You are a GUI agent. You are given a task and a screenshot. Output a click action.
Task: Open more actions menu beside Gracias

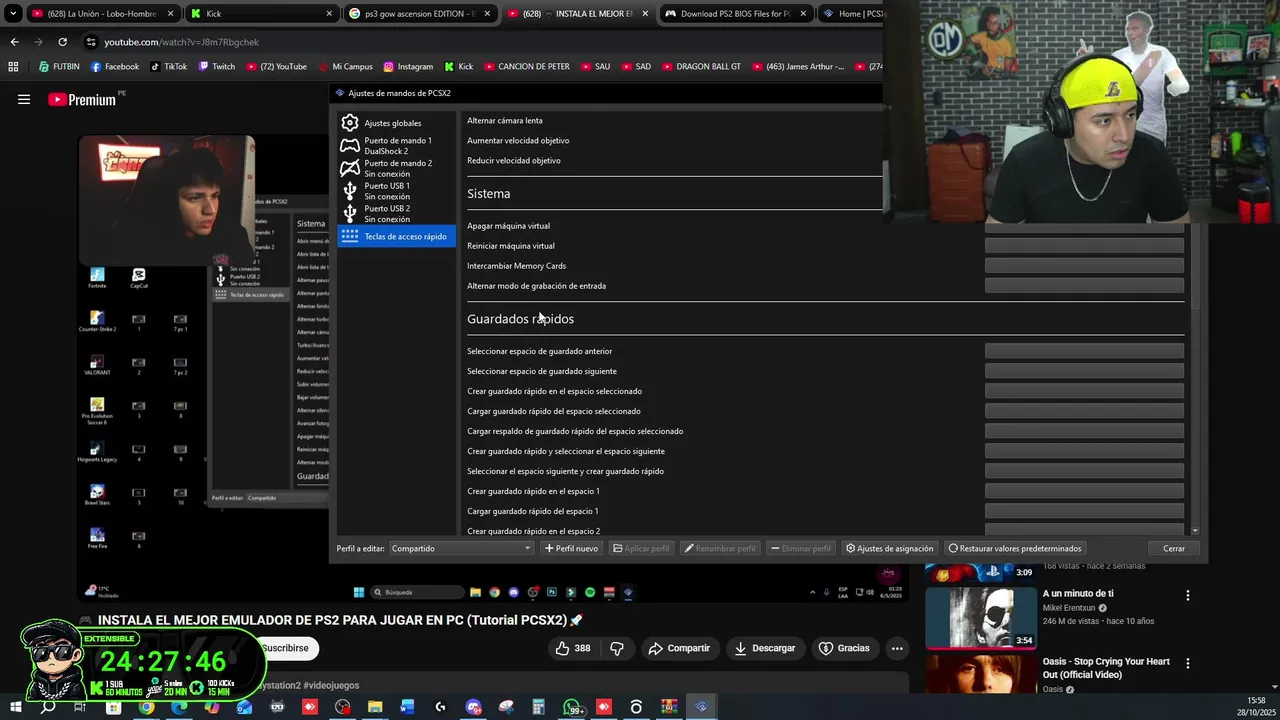[x=897, y=648]
